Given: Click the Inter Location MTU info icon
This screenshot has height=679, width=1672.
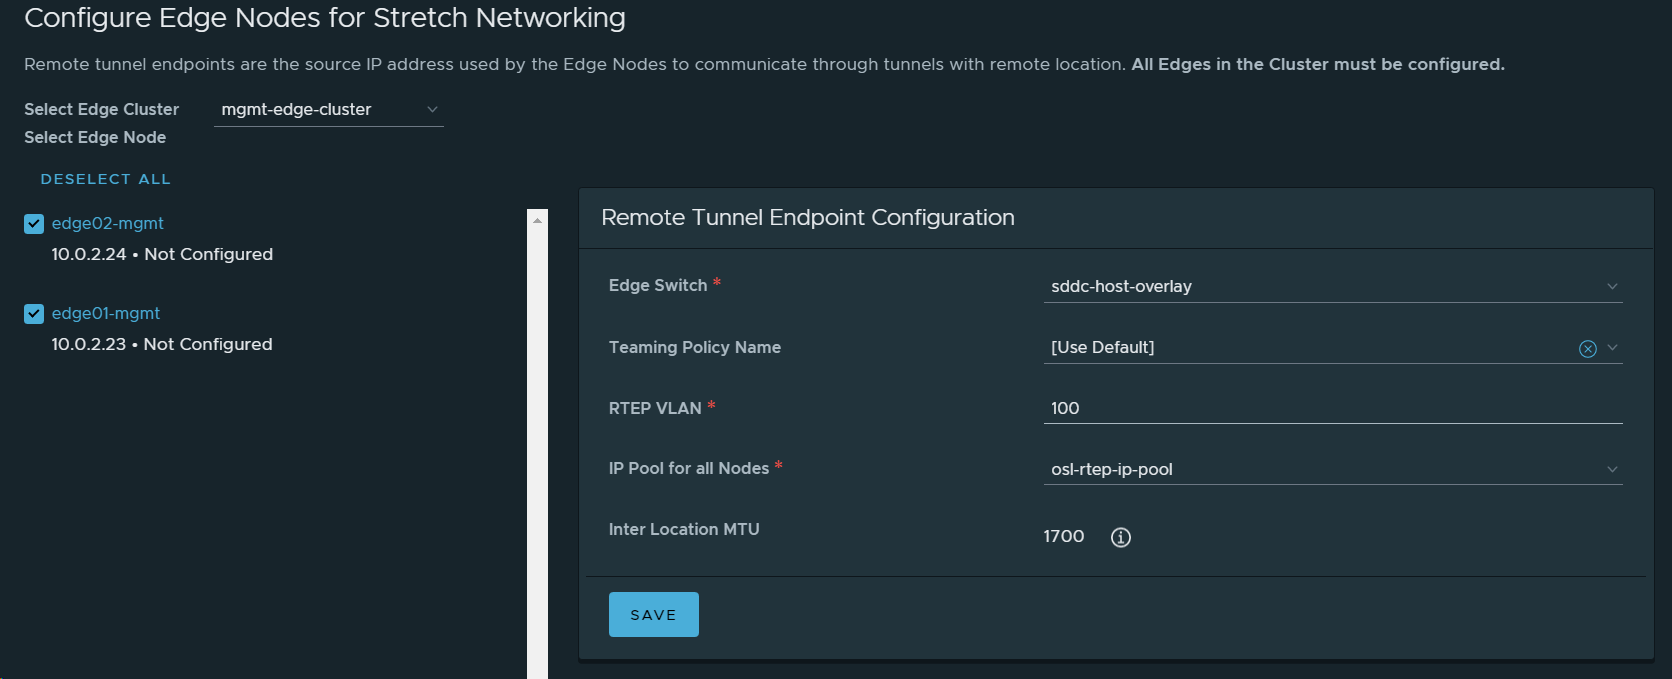Looking at the screenshot, I should coord(1121,537).
